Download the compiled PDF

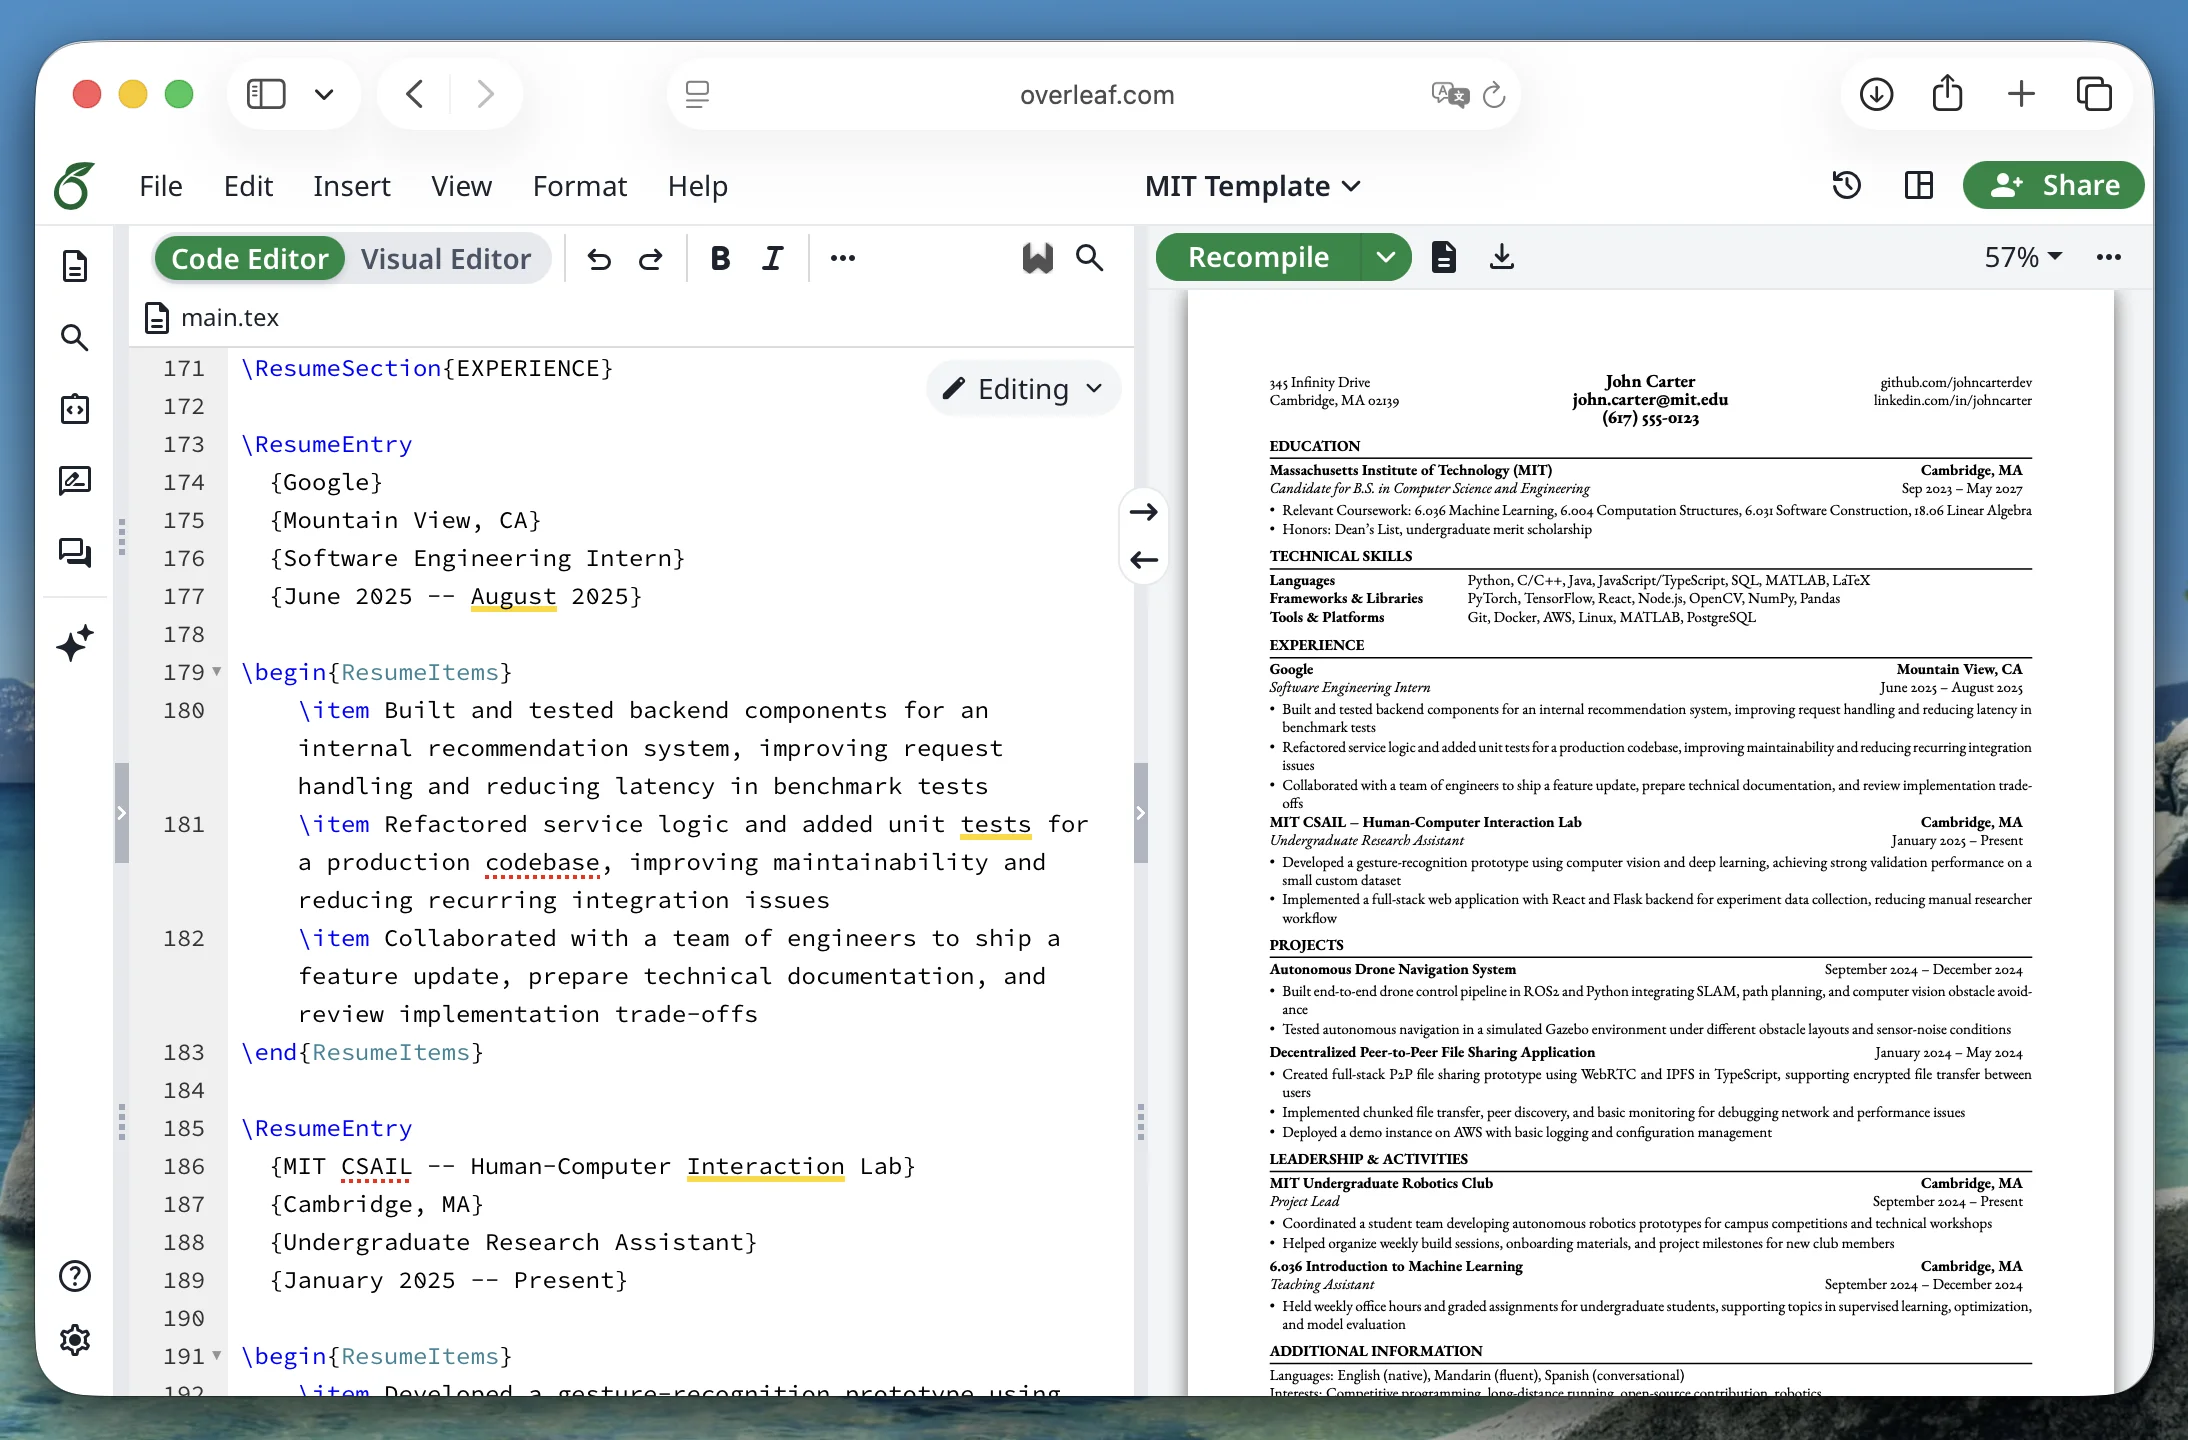click(x=1502, y=257)
